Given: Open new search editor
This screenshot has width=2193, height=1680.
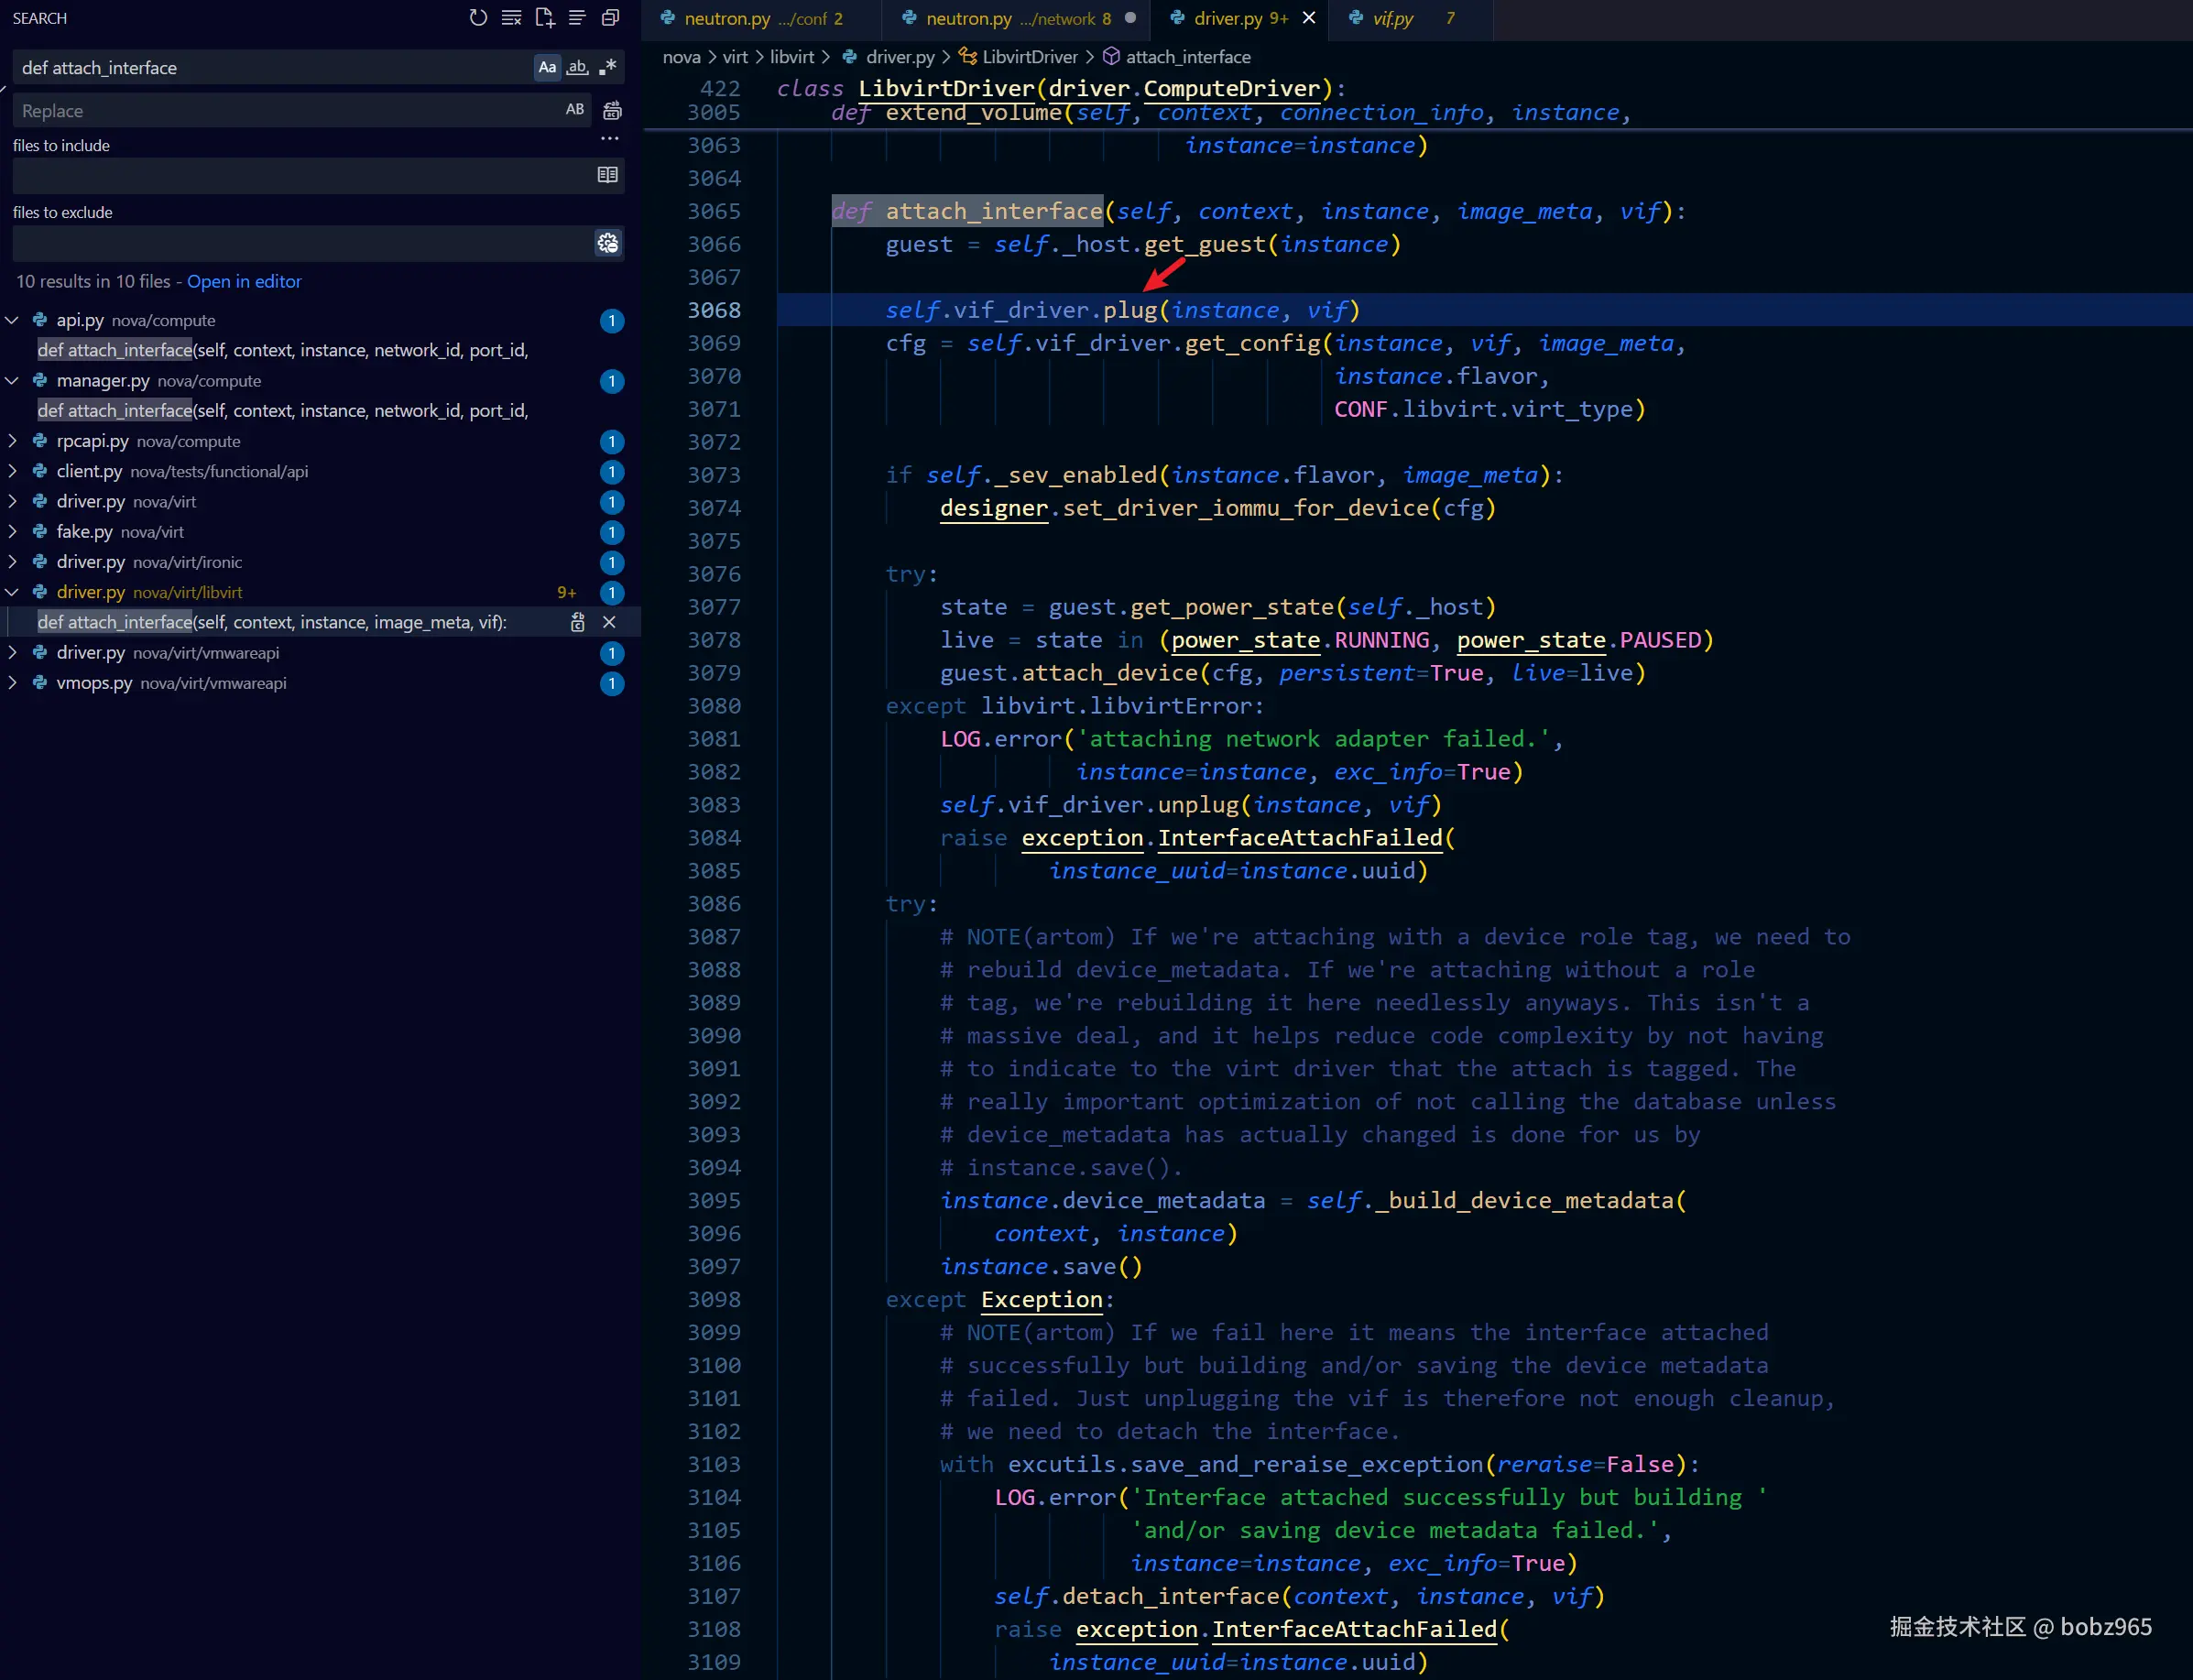Looking at the screenshot, I should [x=544, y=18].
